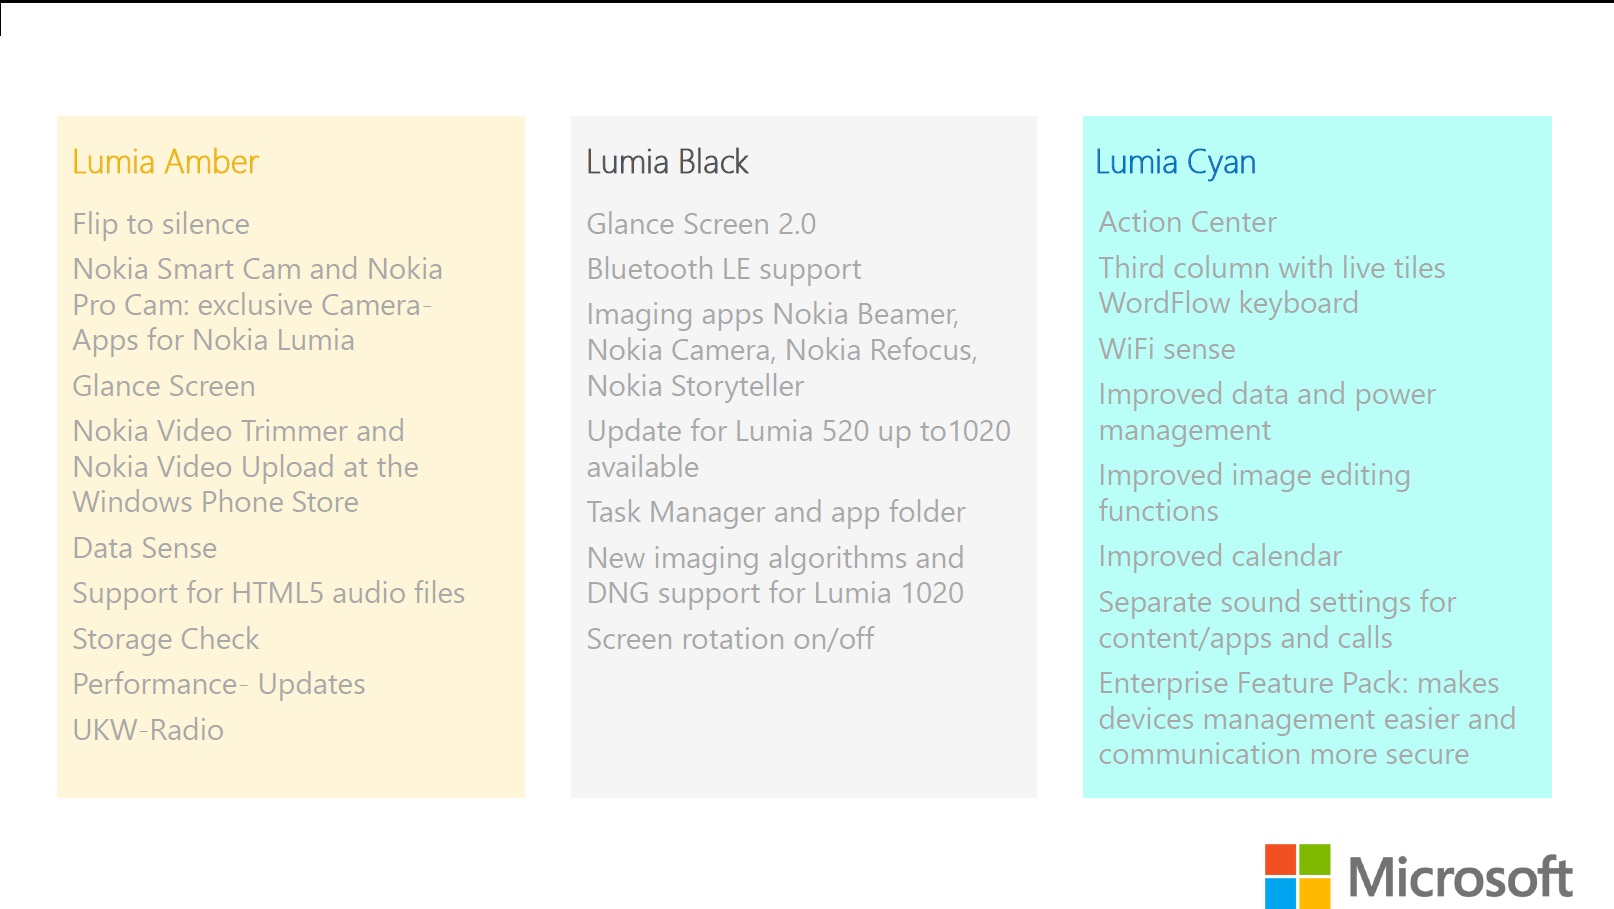The height and width of the screenshot is (909, 1614).
Task: Select the Improved calendar line
Action: point(1219,556)
